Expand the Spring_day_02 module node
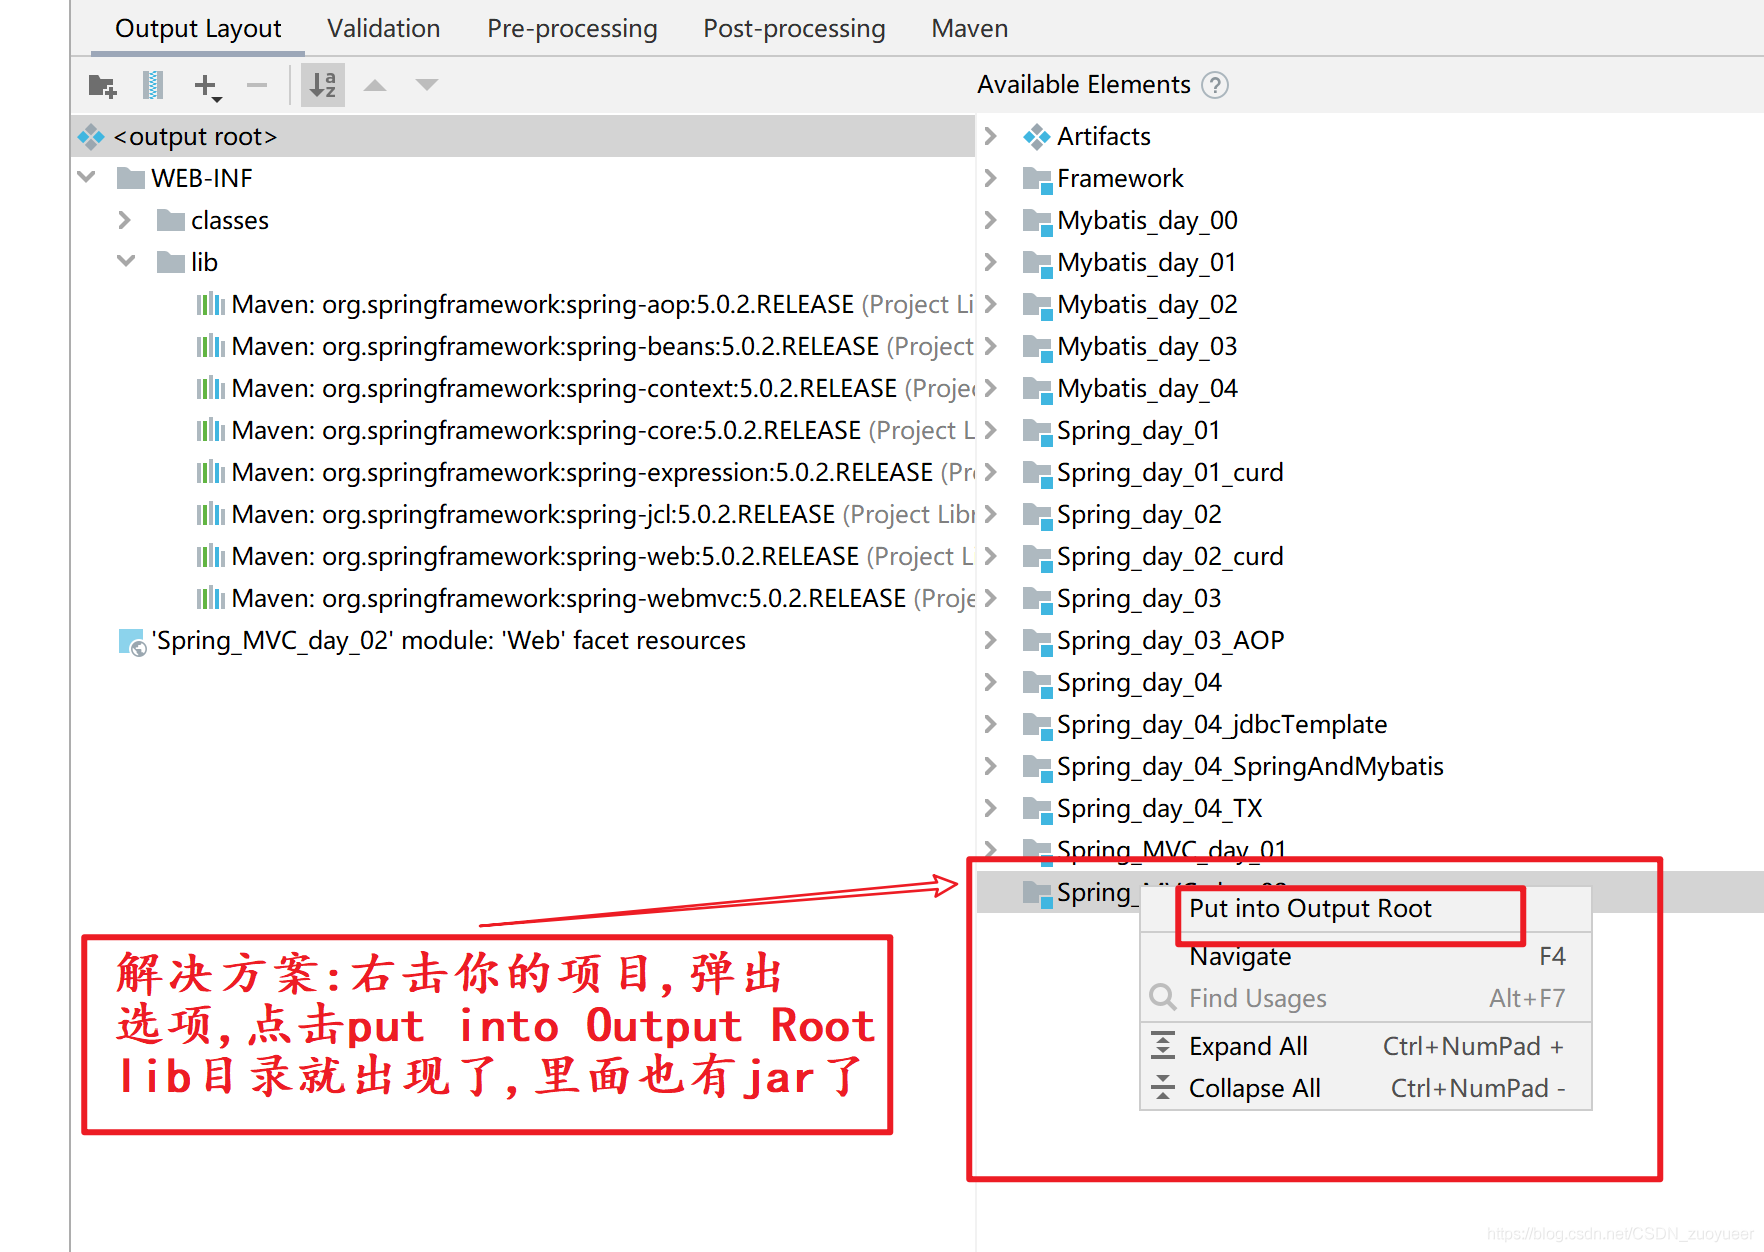This screenshot has height=1252, width=1764. (x=991, y=514)
